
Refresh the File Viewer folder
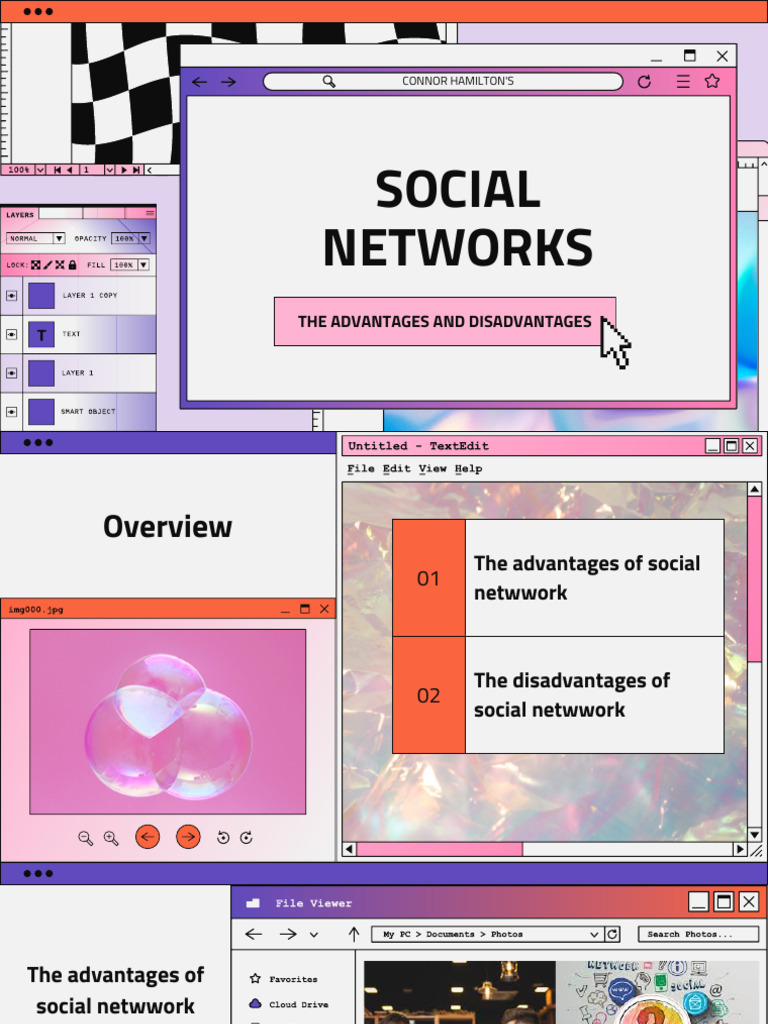[612, 934]
